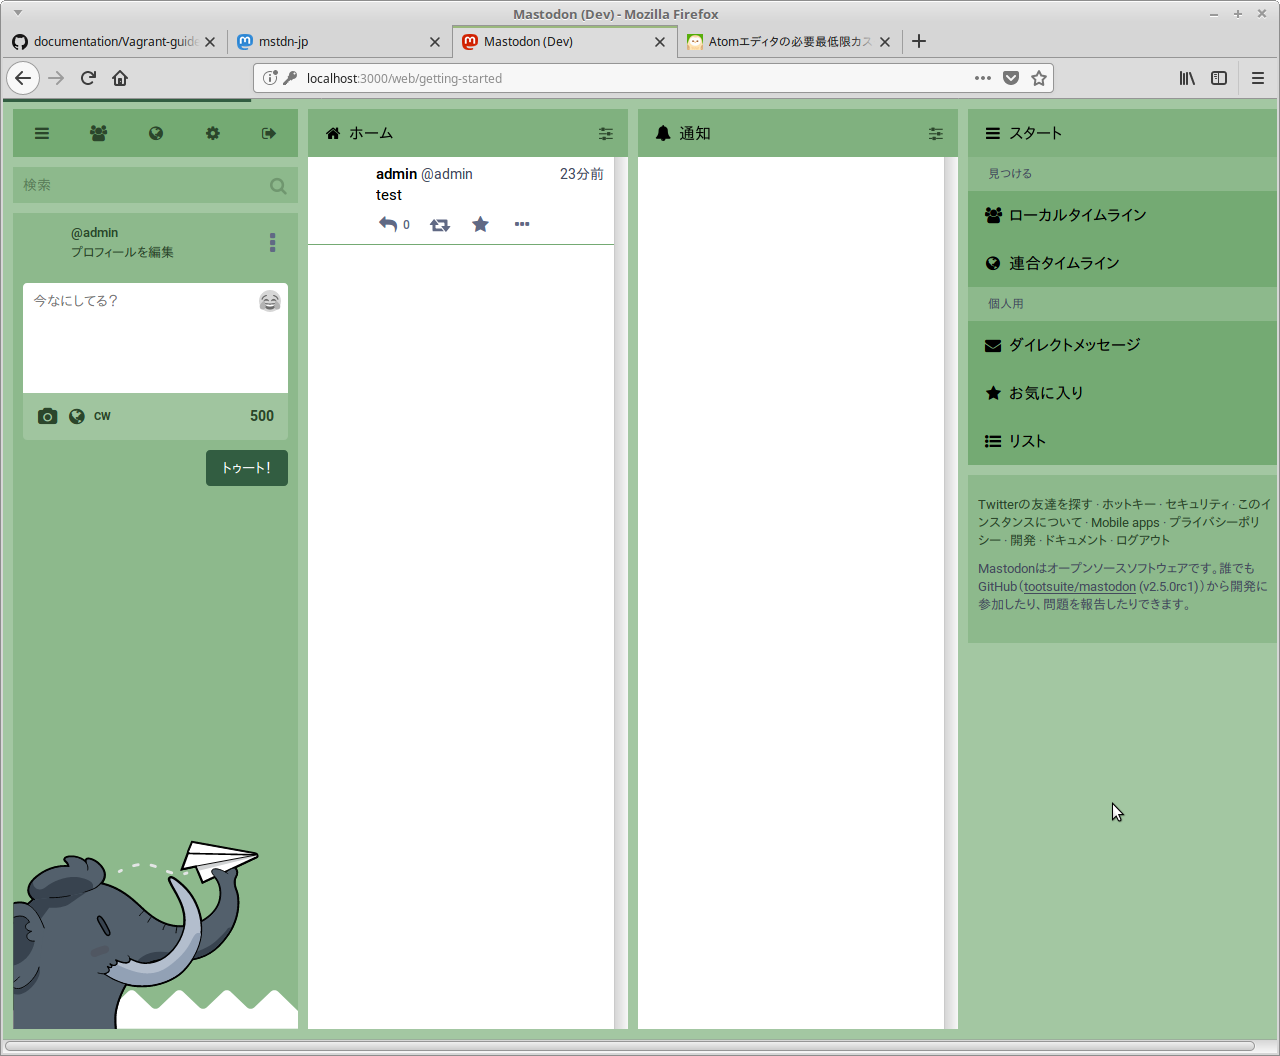Image resolution: width=1280 pixels, height=1056 pixels.
Task: Toggle the CW content warning
Action: click(102, 416)
